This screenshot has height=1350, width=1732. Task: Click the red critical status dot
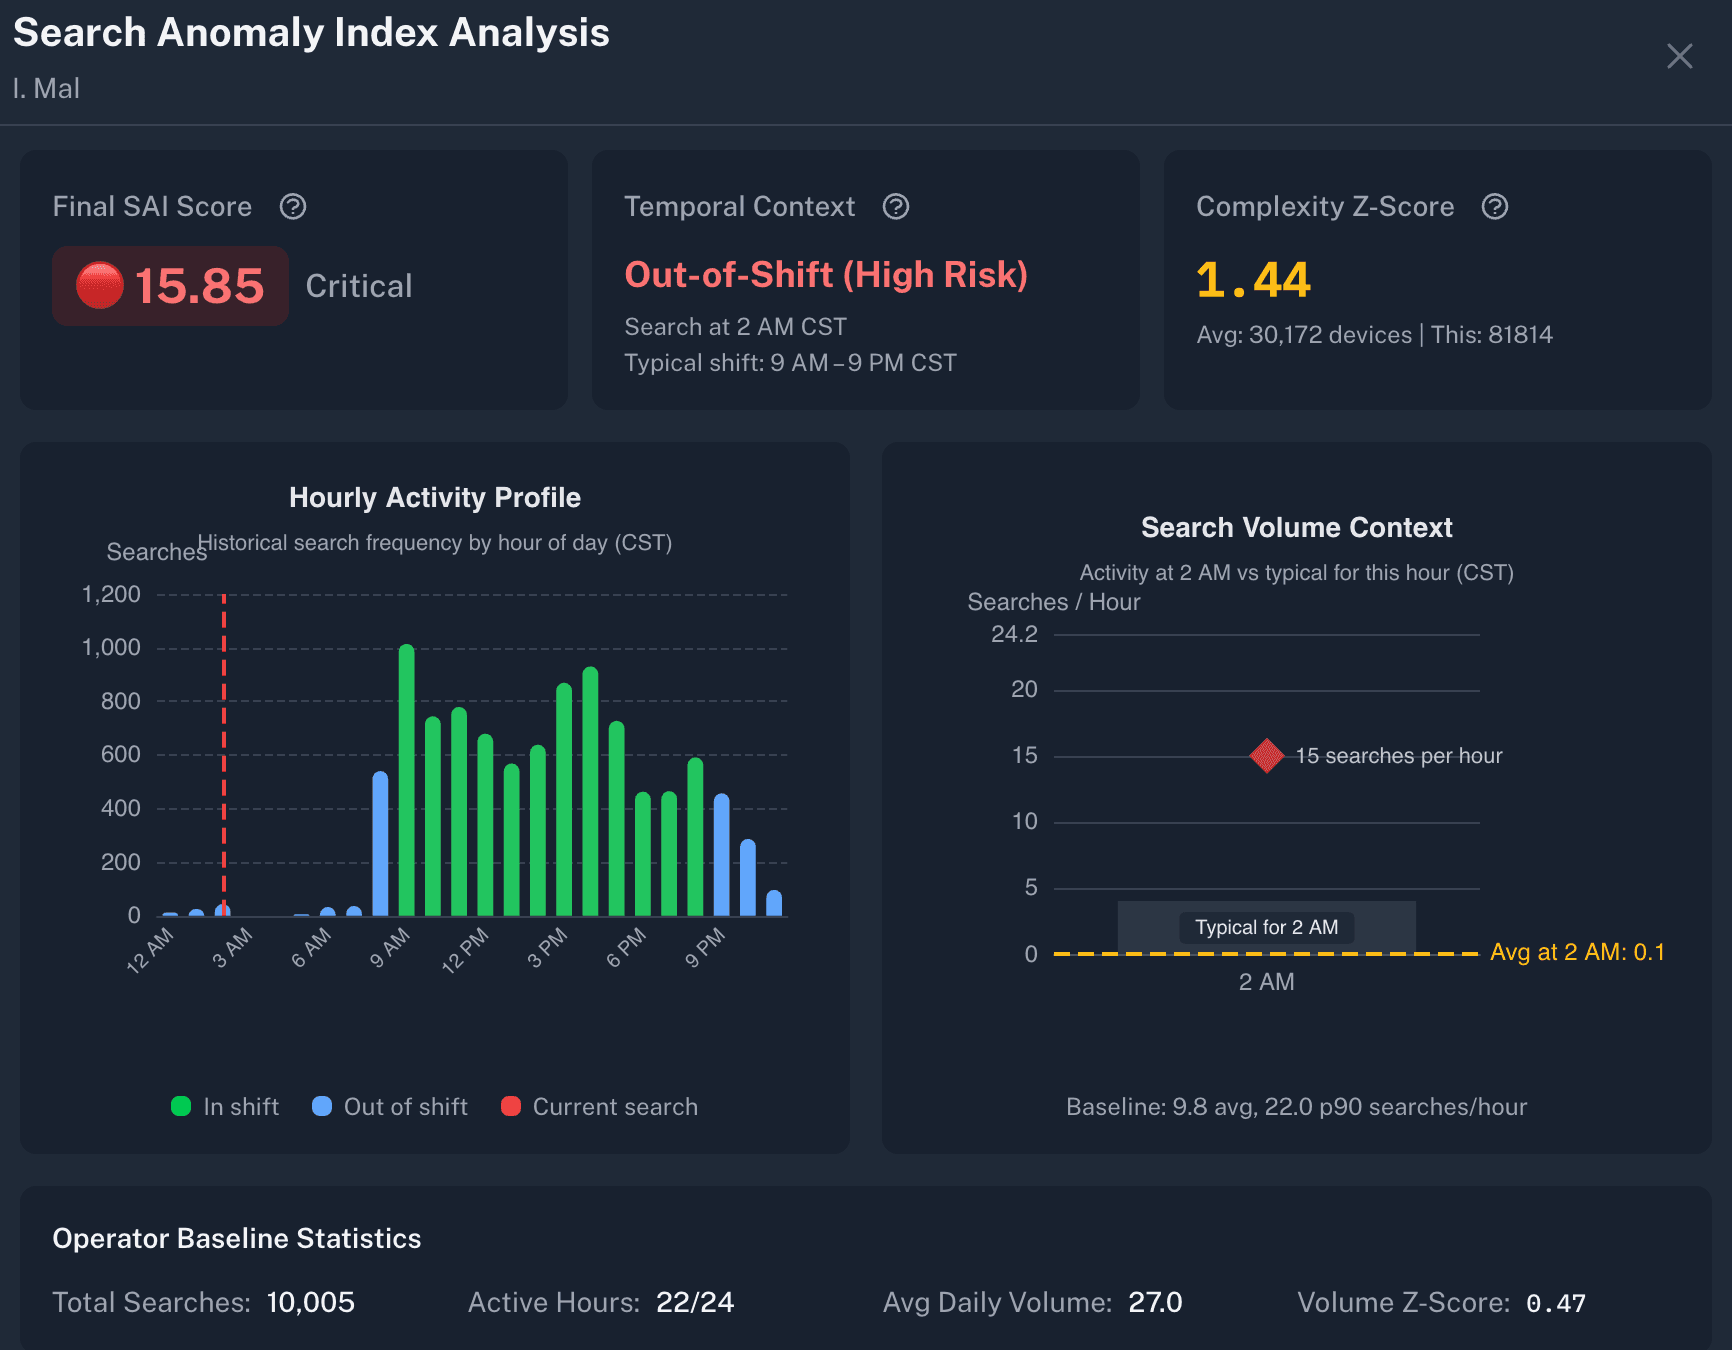[100, 286]
